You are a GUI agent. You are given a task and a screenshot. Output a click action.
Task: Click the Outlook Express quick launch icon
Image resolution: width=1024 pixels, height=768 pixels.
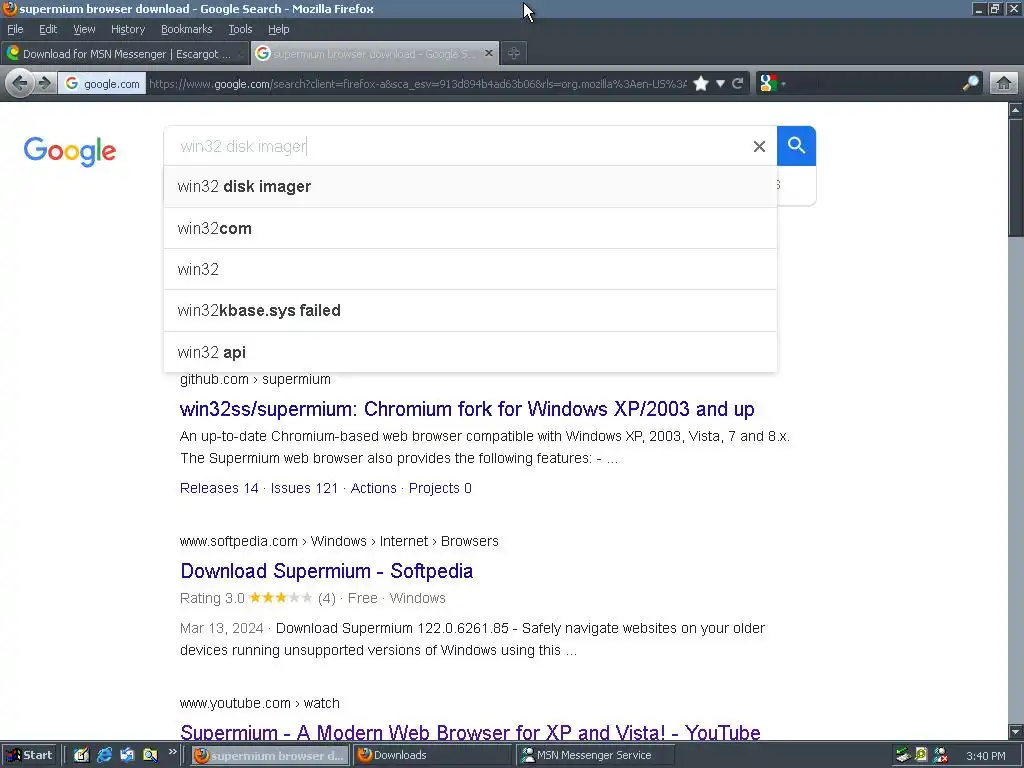(127, 755)
